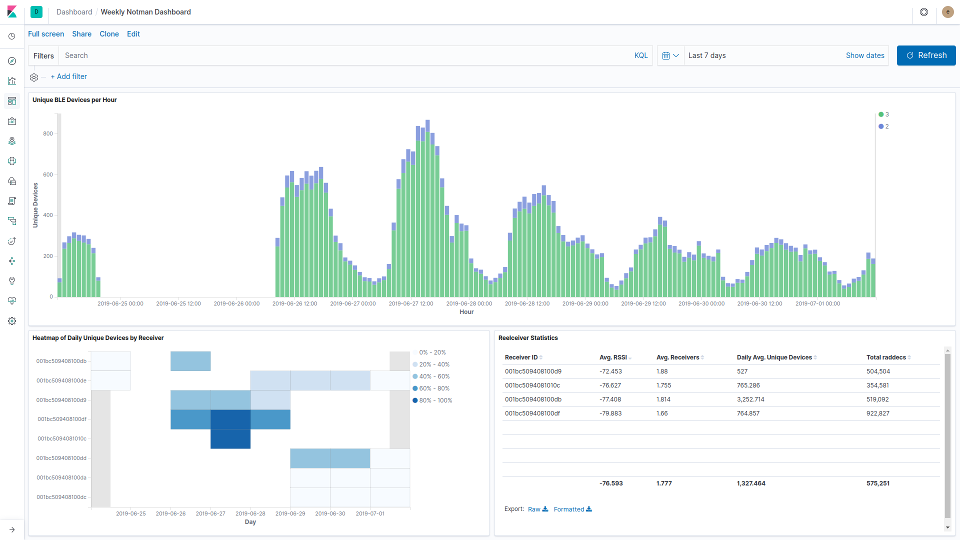Open Discover from the sidebar compass icon
This screenshot has height=540, width=960.
click(x=12, y=61)
